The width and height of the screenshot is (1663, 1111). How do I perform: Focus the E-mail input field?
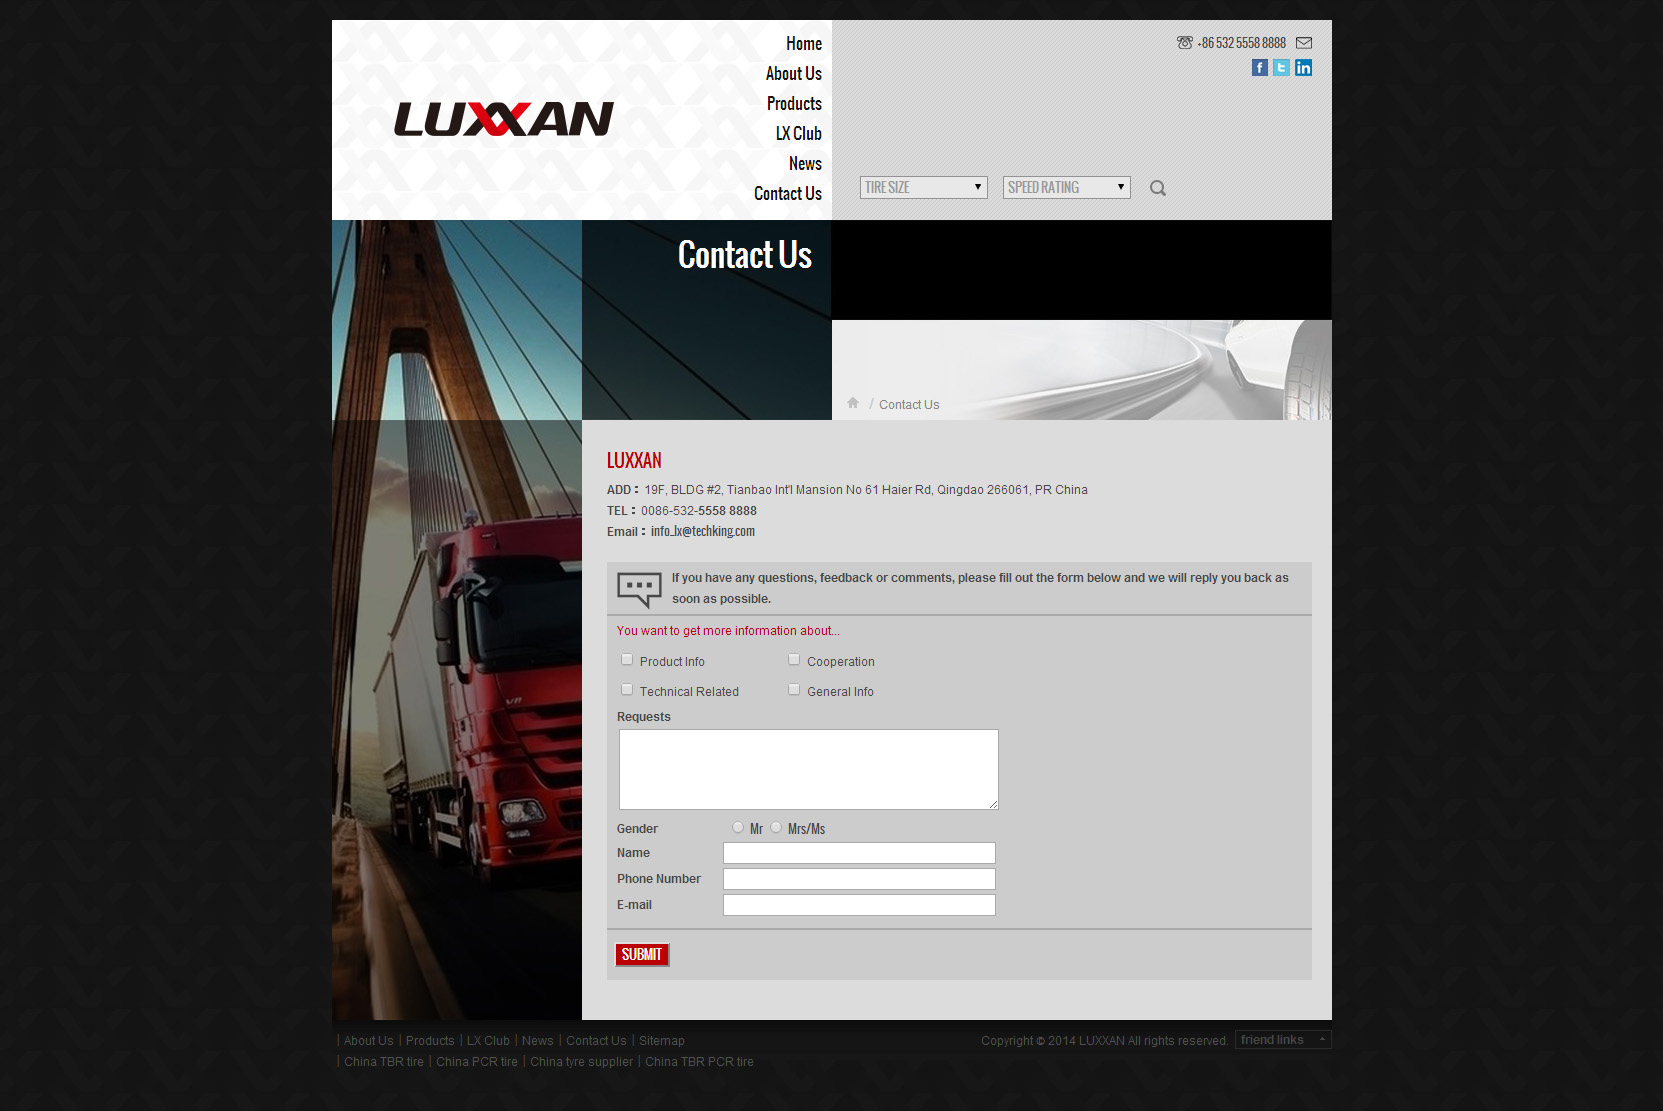click(x=860, y=905)
